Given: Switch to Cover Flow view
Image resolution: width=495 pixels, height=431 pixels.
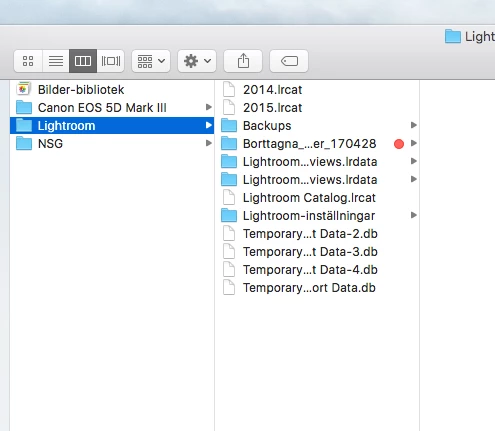Looking at the screenshot, I should pos(111,61).
